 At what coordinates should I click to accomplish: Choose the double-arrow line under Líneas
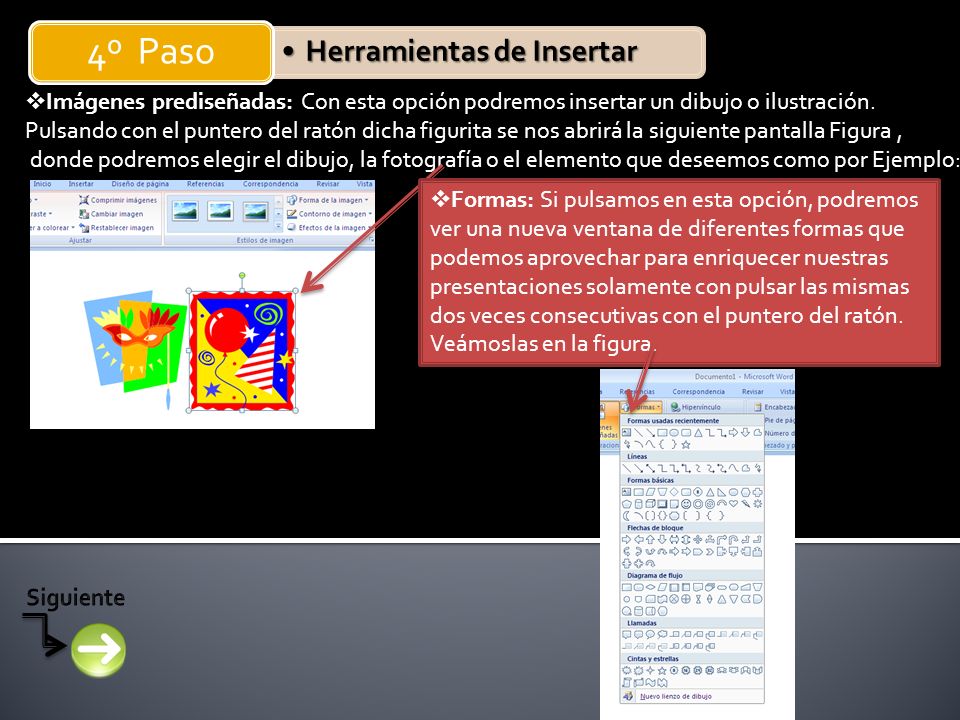tap(650, 468)
